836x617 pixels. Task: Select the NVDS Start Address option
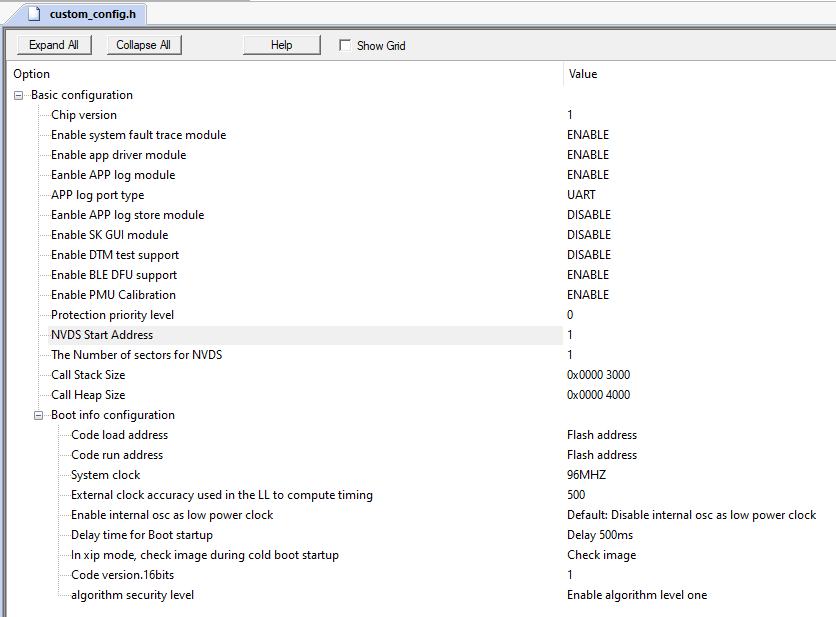click(102, 335)
